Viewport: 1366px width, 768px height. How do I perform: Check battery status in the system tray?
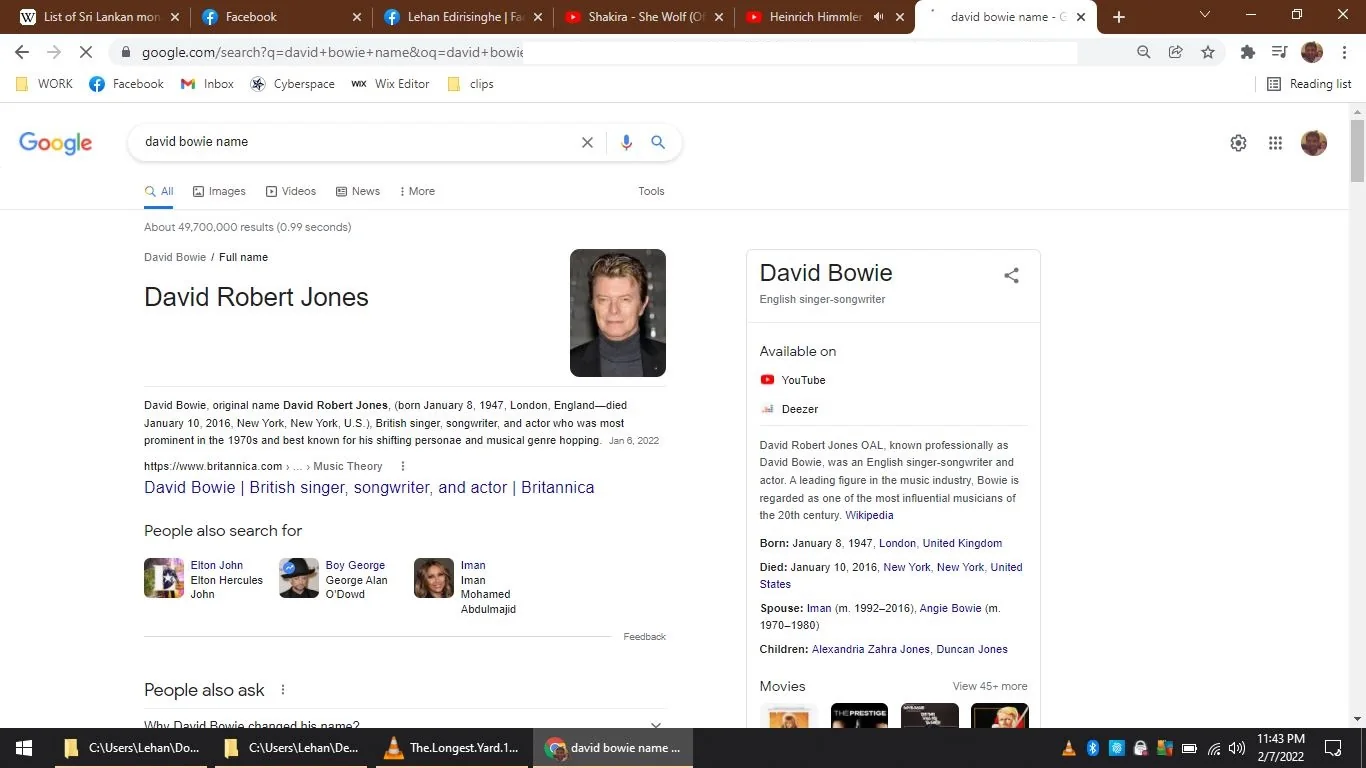coord(1189,748)
